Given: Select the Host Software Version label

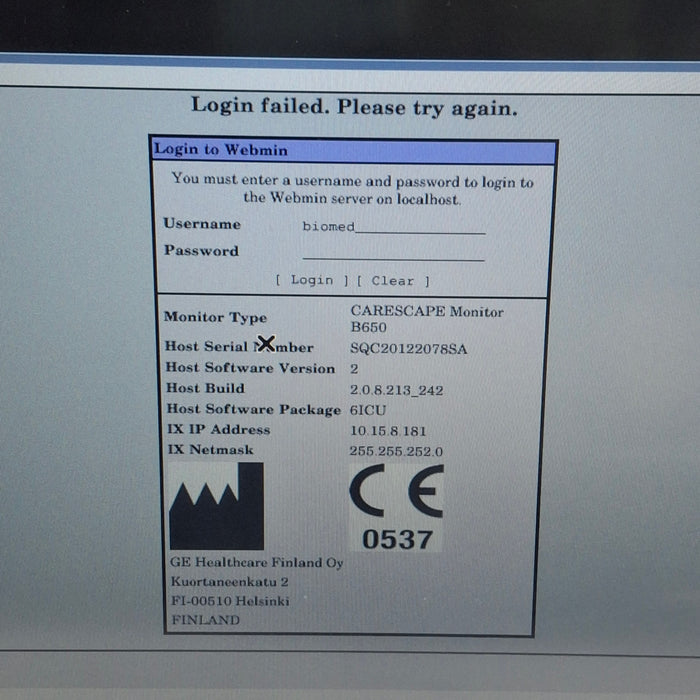Looking at the screenshot, I should [250, 368].
